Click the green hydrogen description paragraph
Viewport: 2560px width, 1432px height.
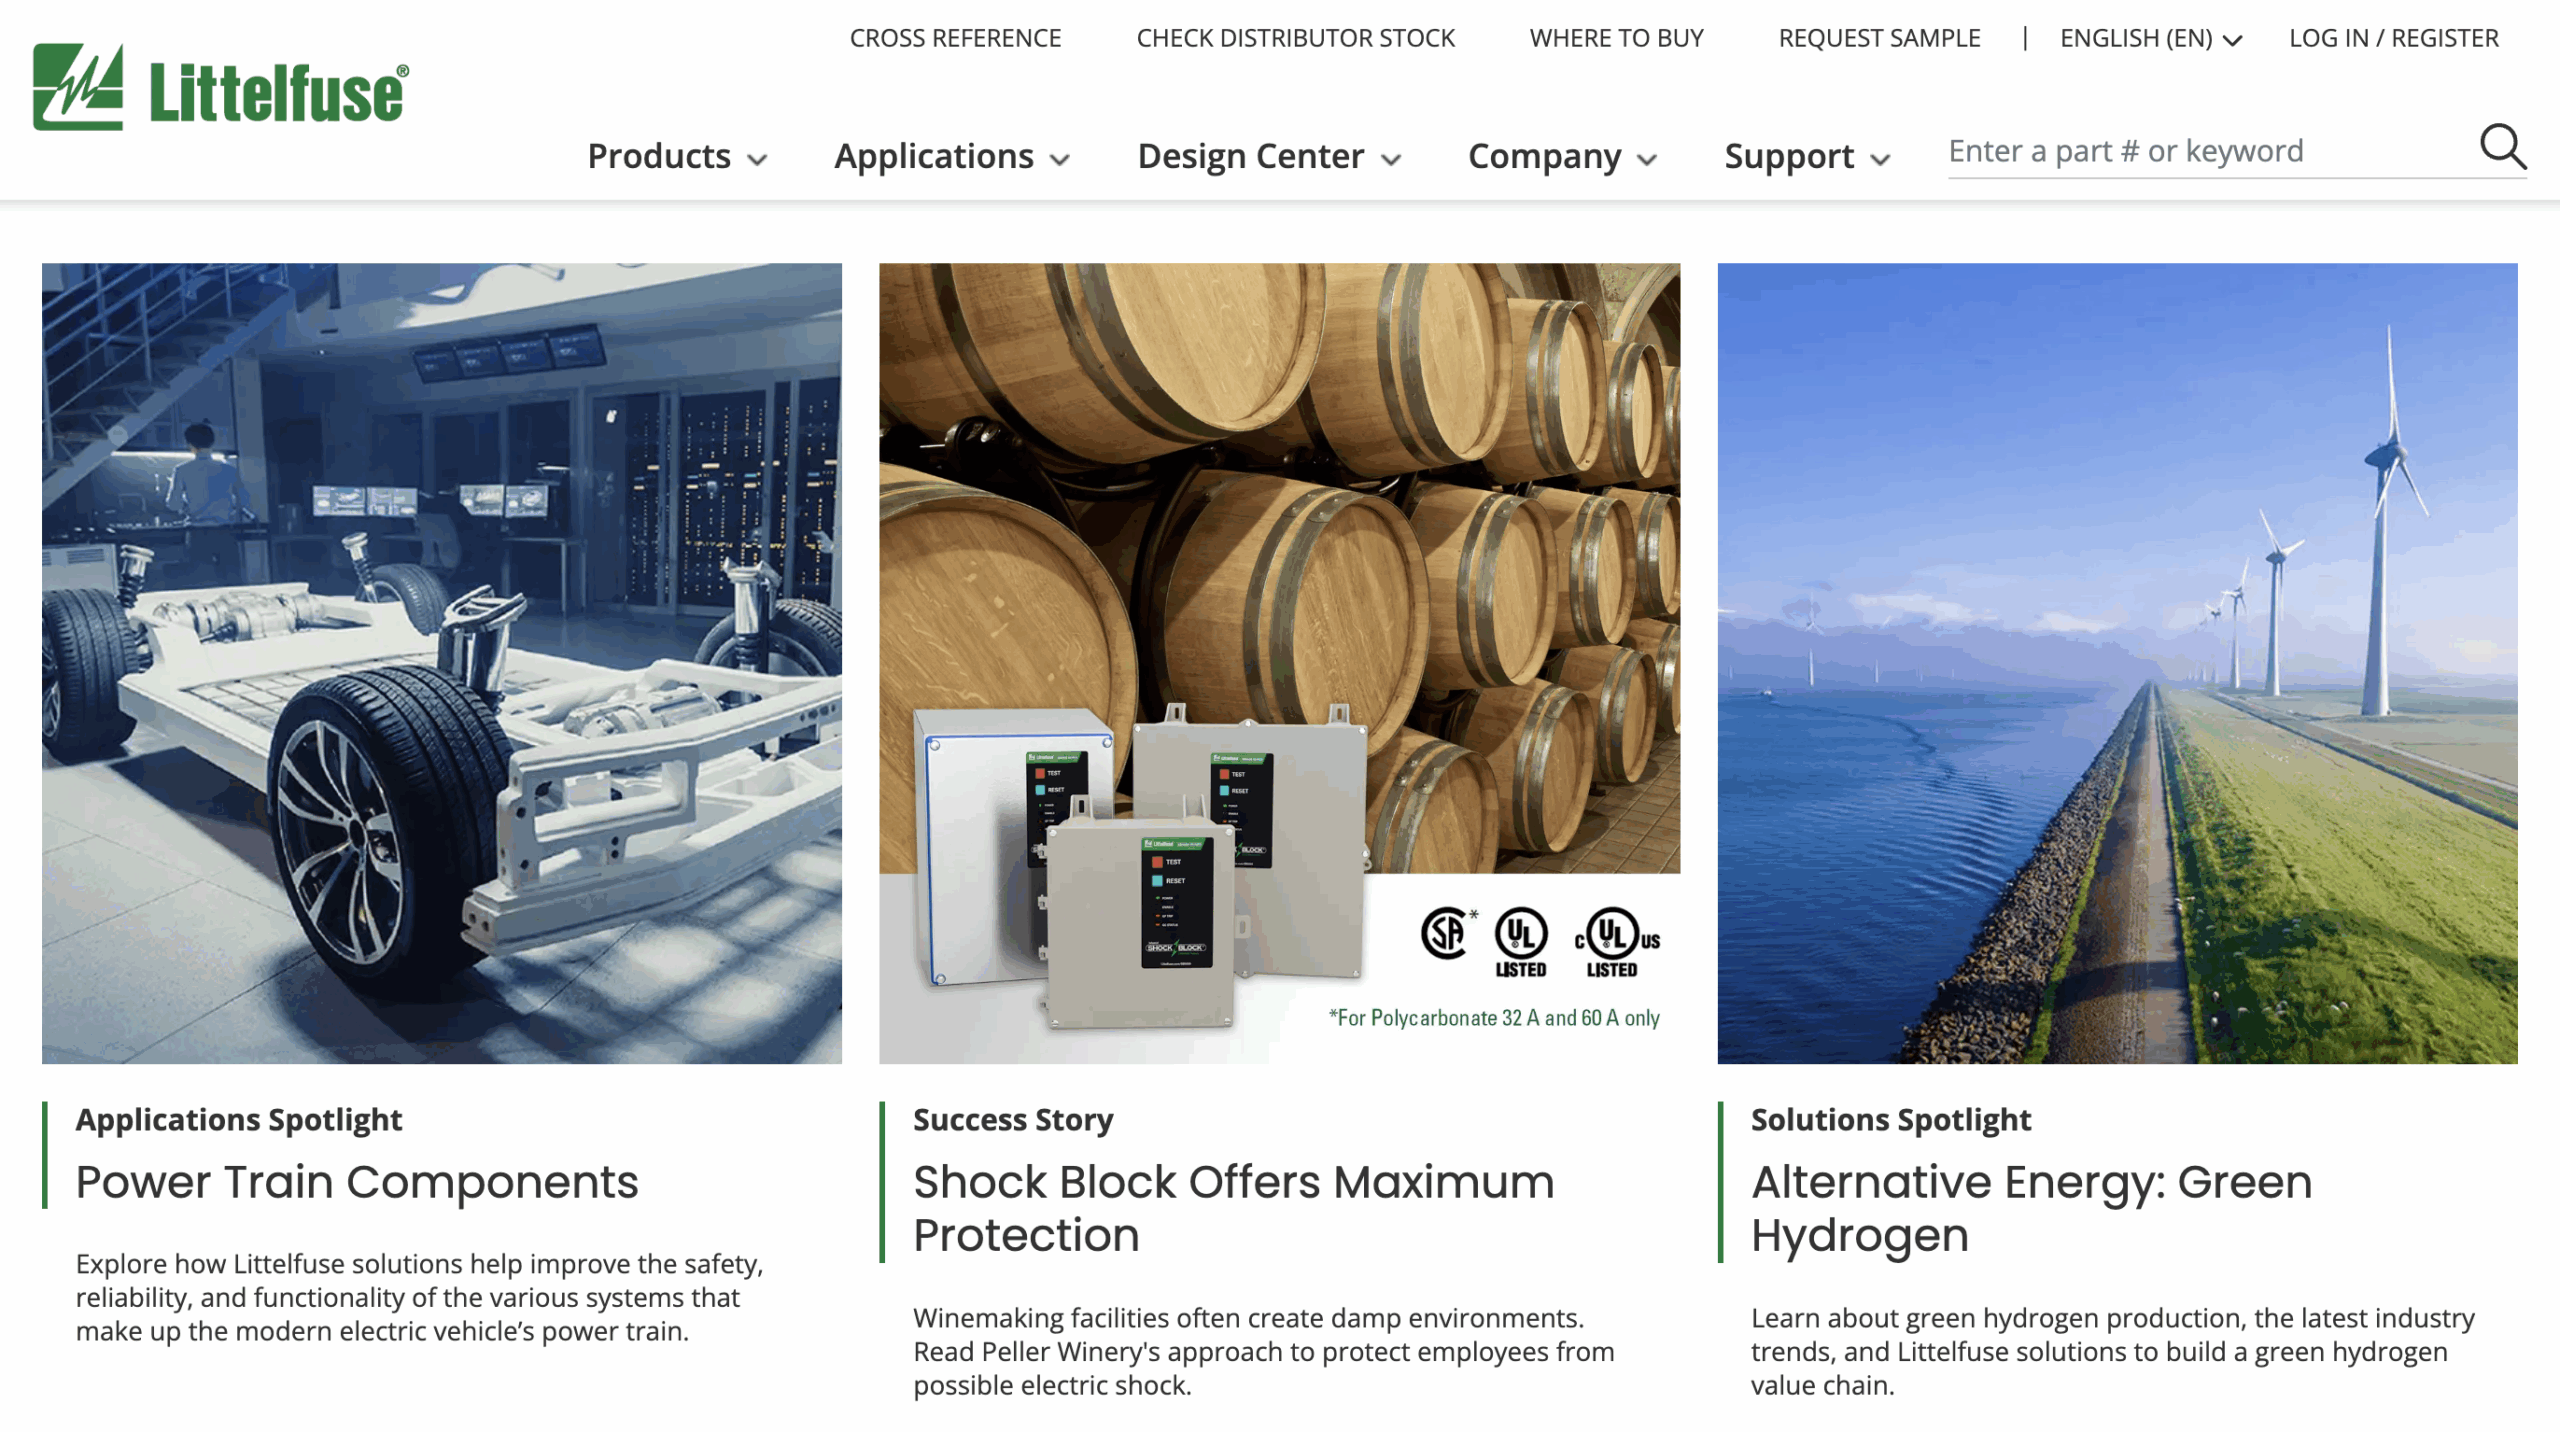(x=2112, y=1351)
